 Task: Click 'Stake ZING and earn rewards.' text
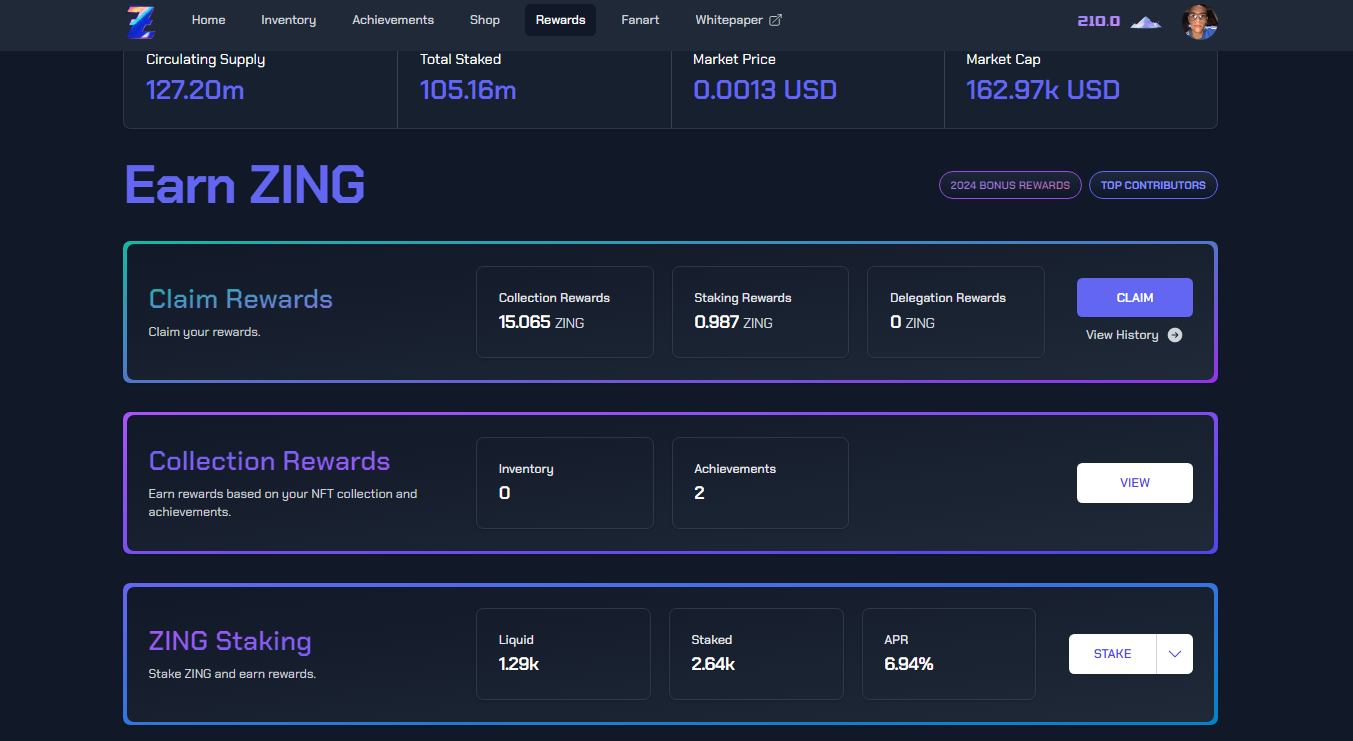tap(232, 674)
